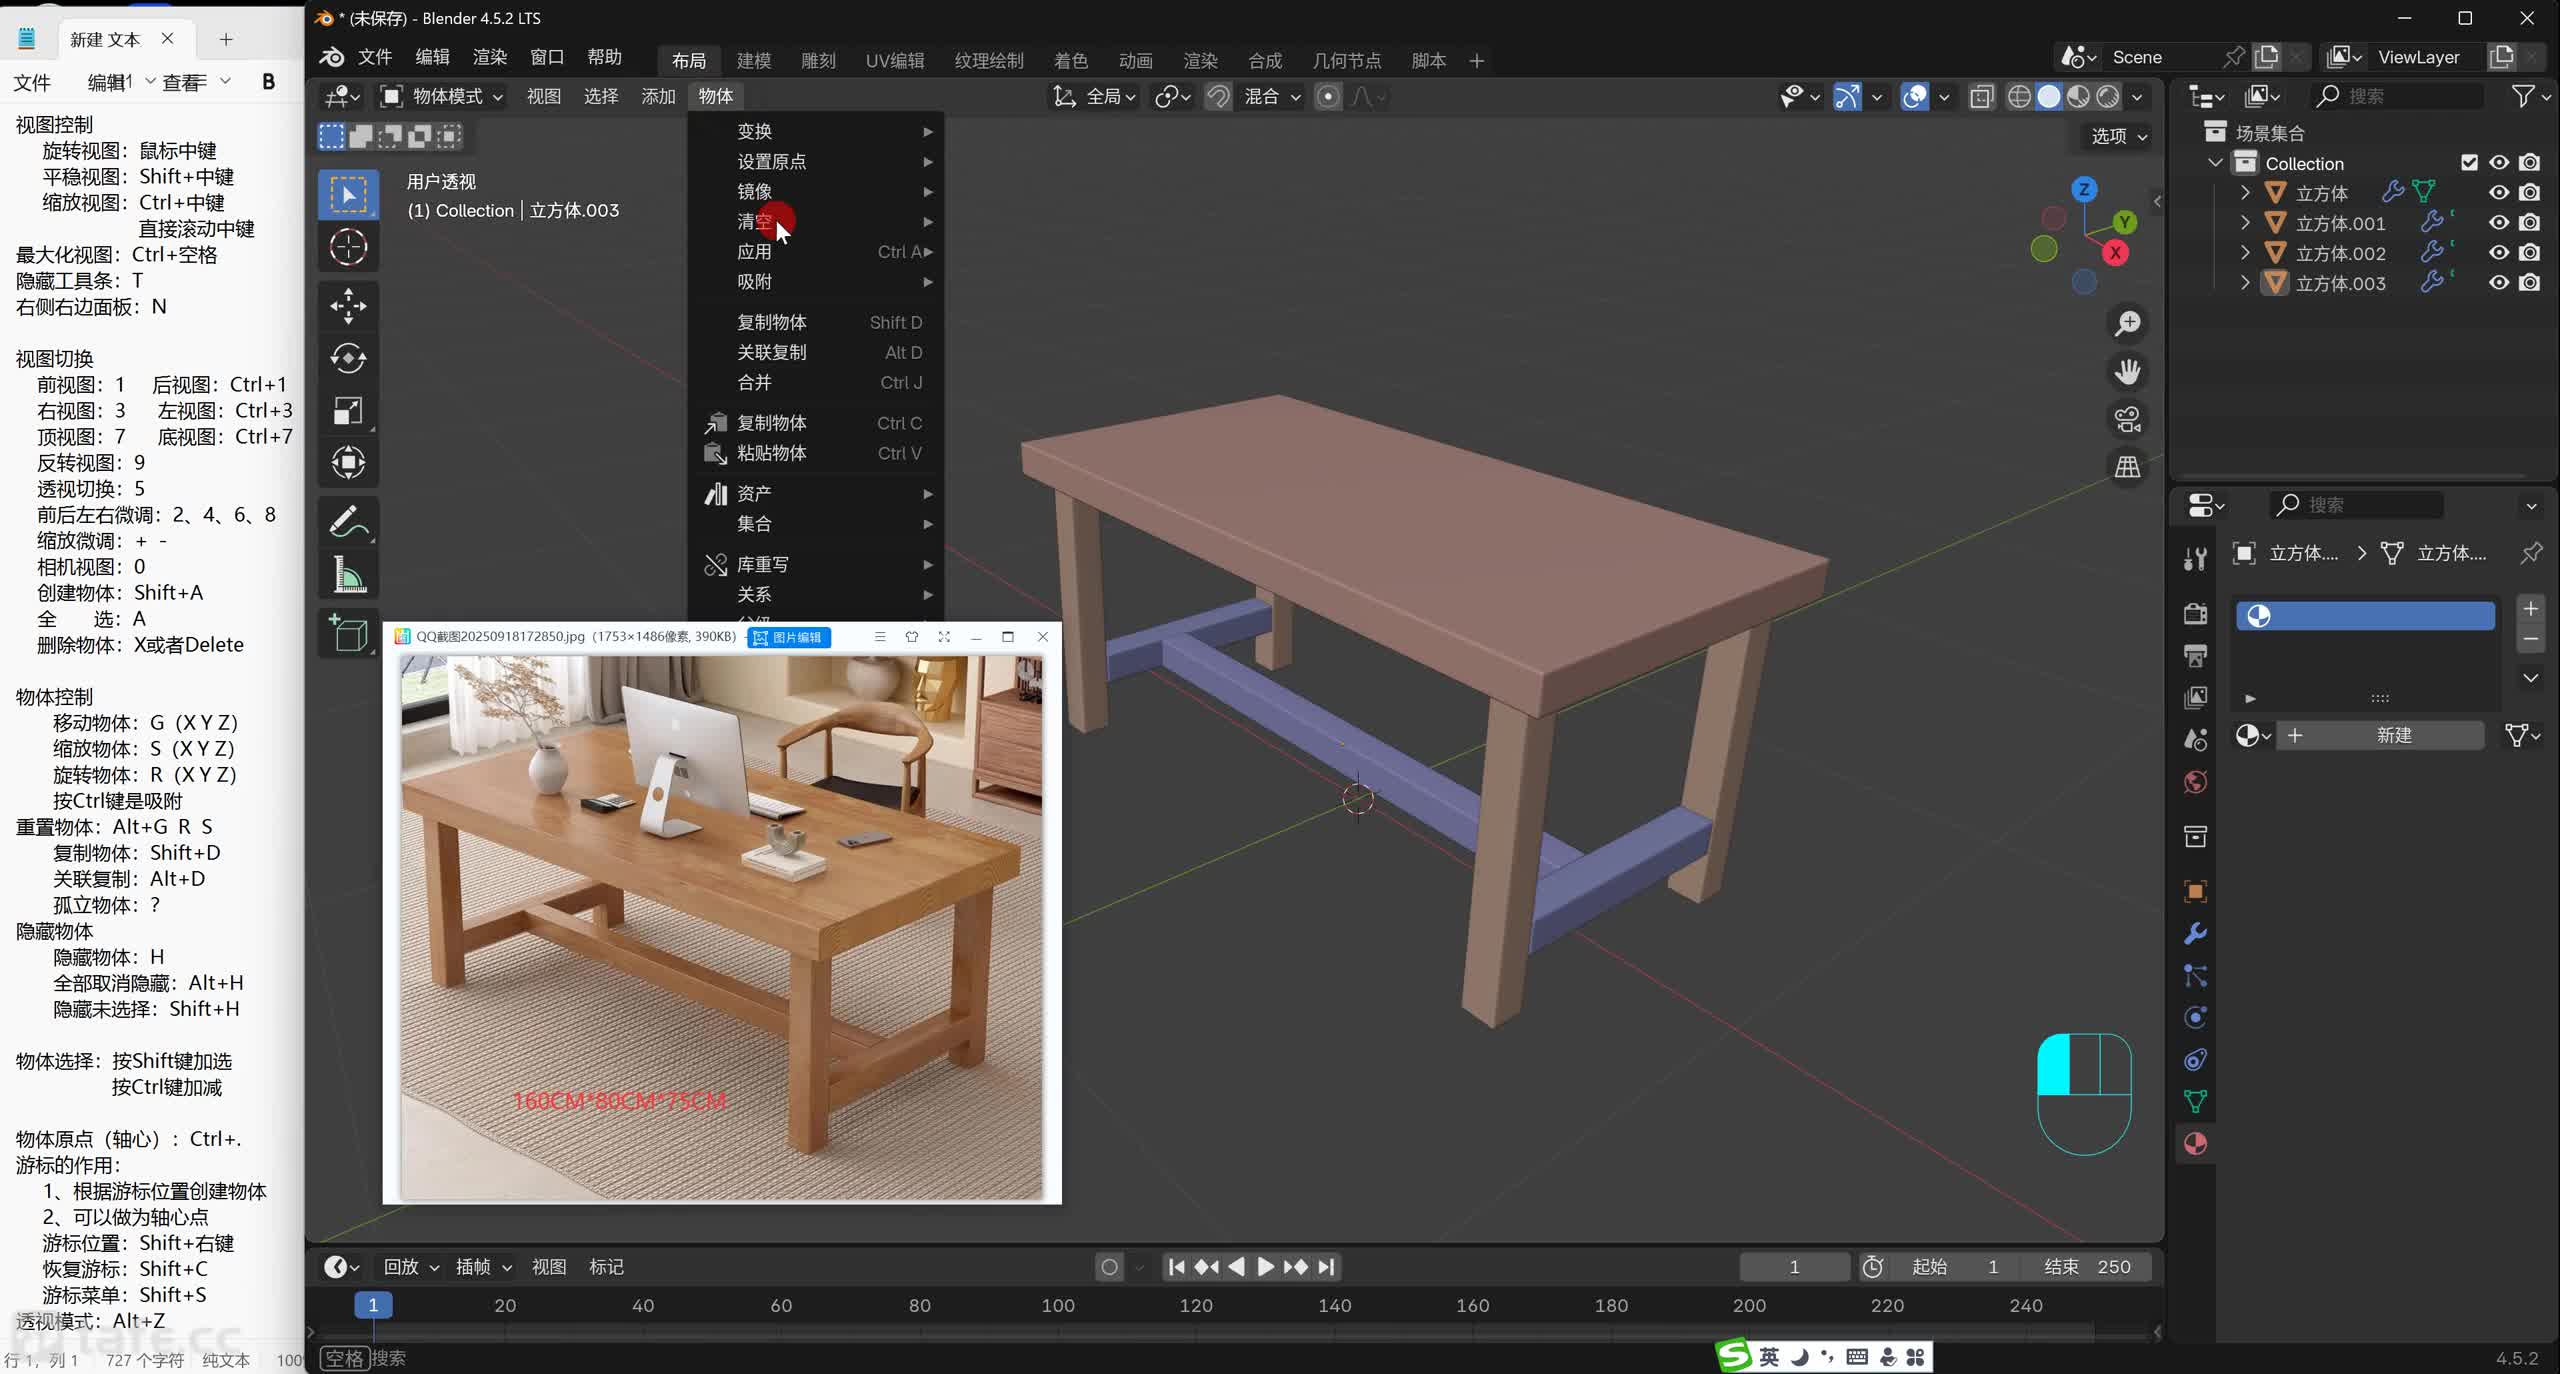This screenshot has width=2560, height=1374.
Task: Open the 渲染 menu in the top bar
Action: pos(489,57)
